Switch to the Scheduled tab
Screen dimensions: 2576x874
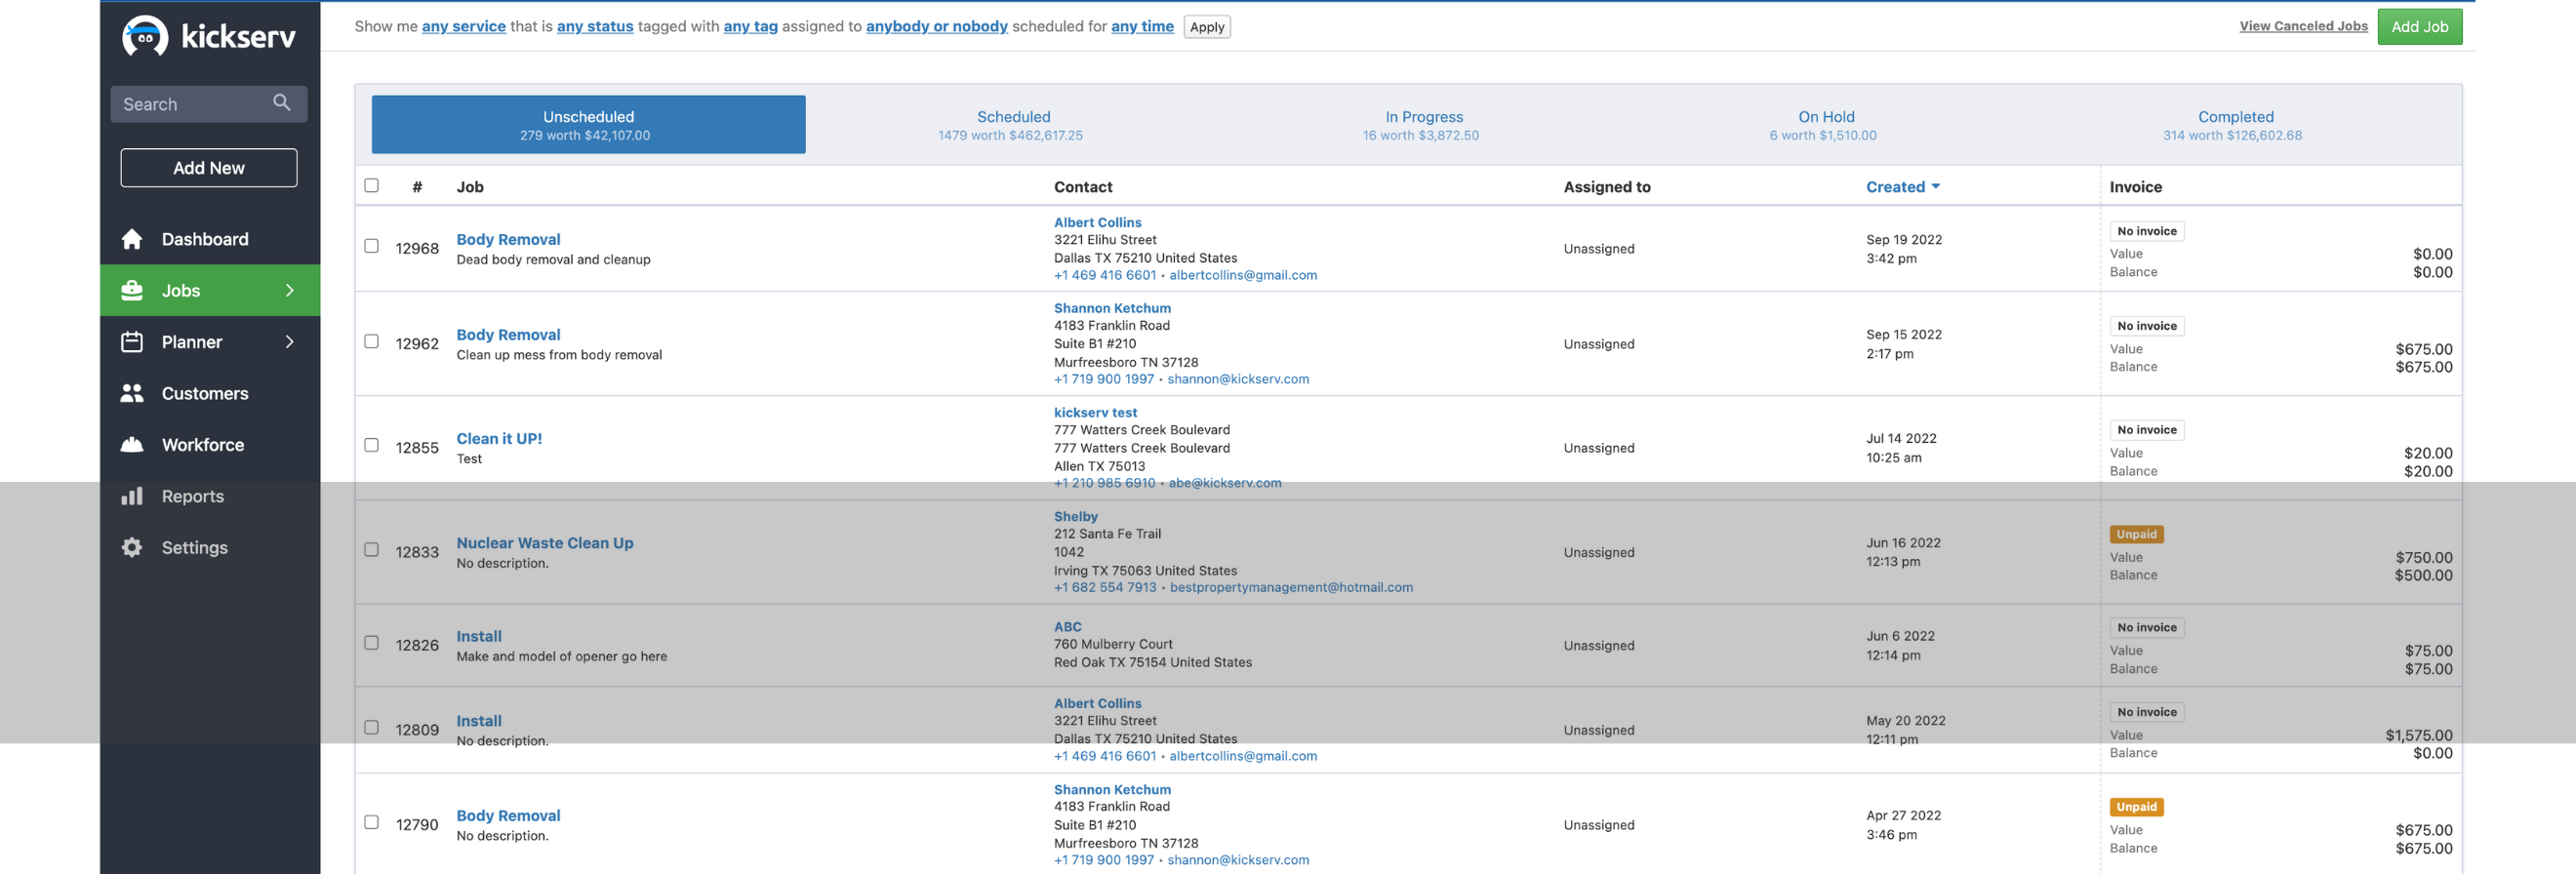(1012, 125)
